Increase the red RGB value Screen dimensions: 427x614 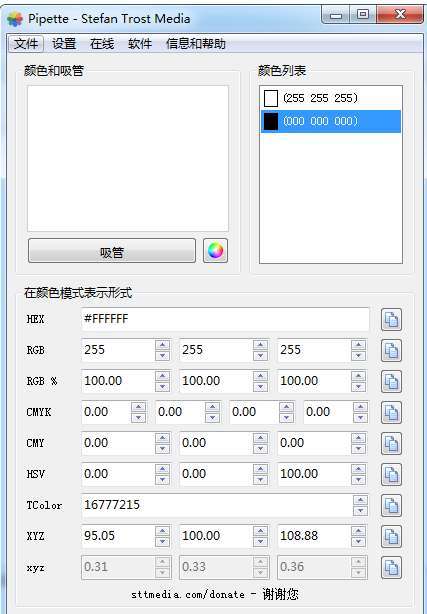(x=162, y=345)
